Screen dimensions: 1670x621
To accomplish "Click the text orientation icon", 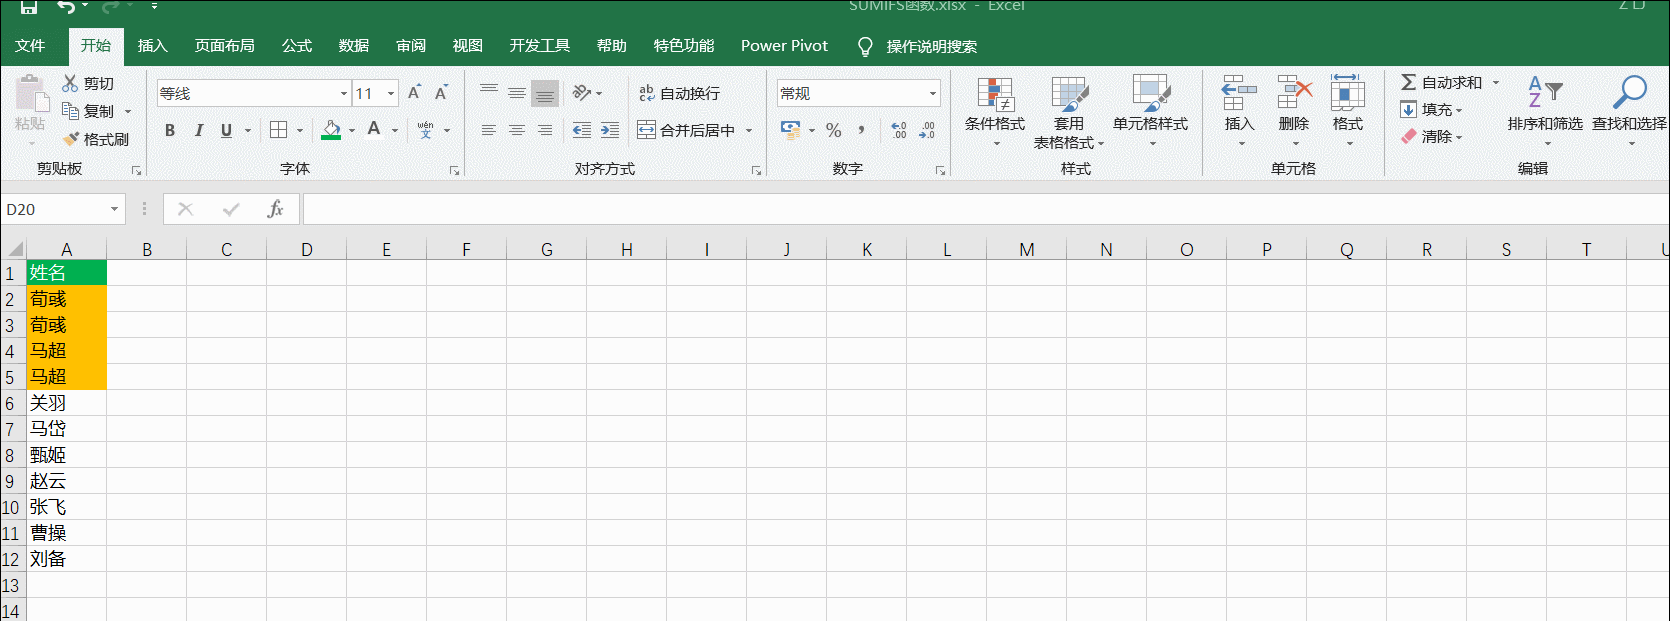I will 582,93.
